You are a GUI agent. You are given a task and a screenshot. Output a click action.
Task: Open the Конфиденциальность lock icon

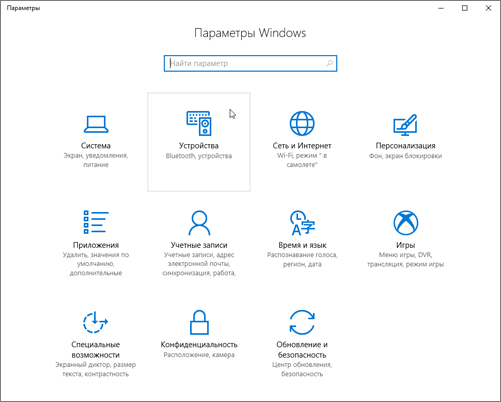199,322
